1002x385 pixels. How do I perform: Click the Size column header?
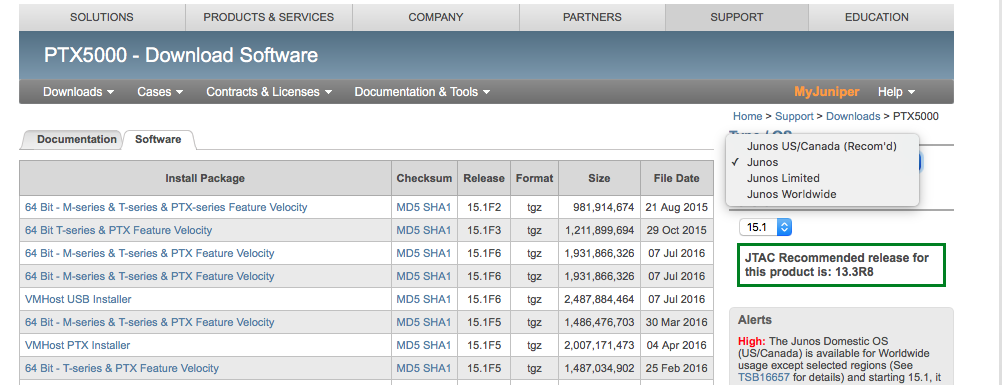point(599,178)
